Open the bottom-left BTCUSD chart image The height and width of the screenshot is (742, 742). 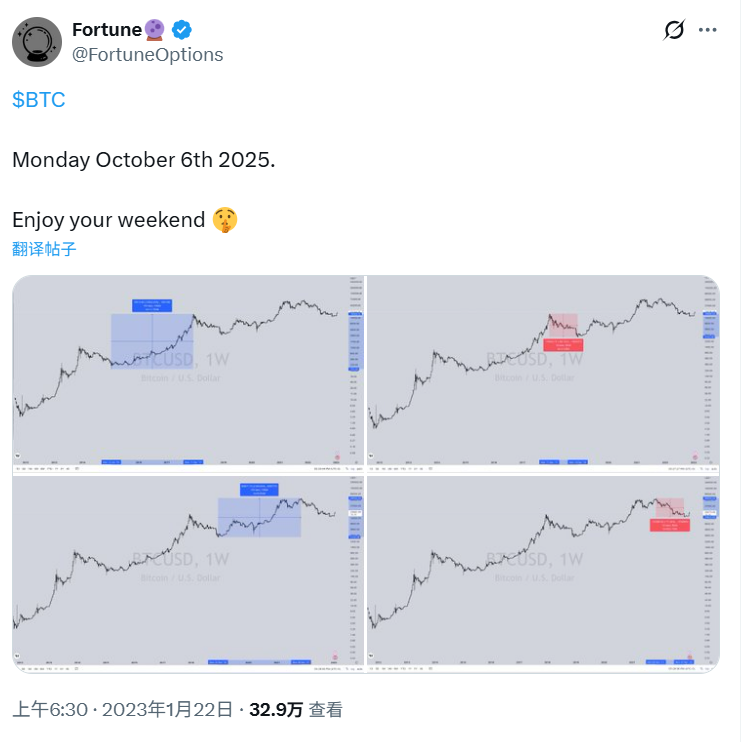(x=189, y=572)
